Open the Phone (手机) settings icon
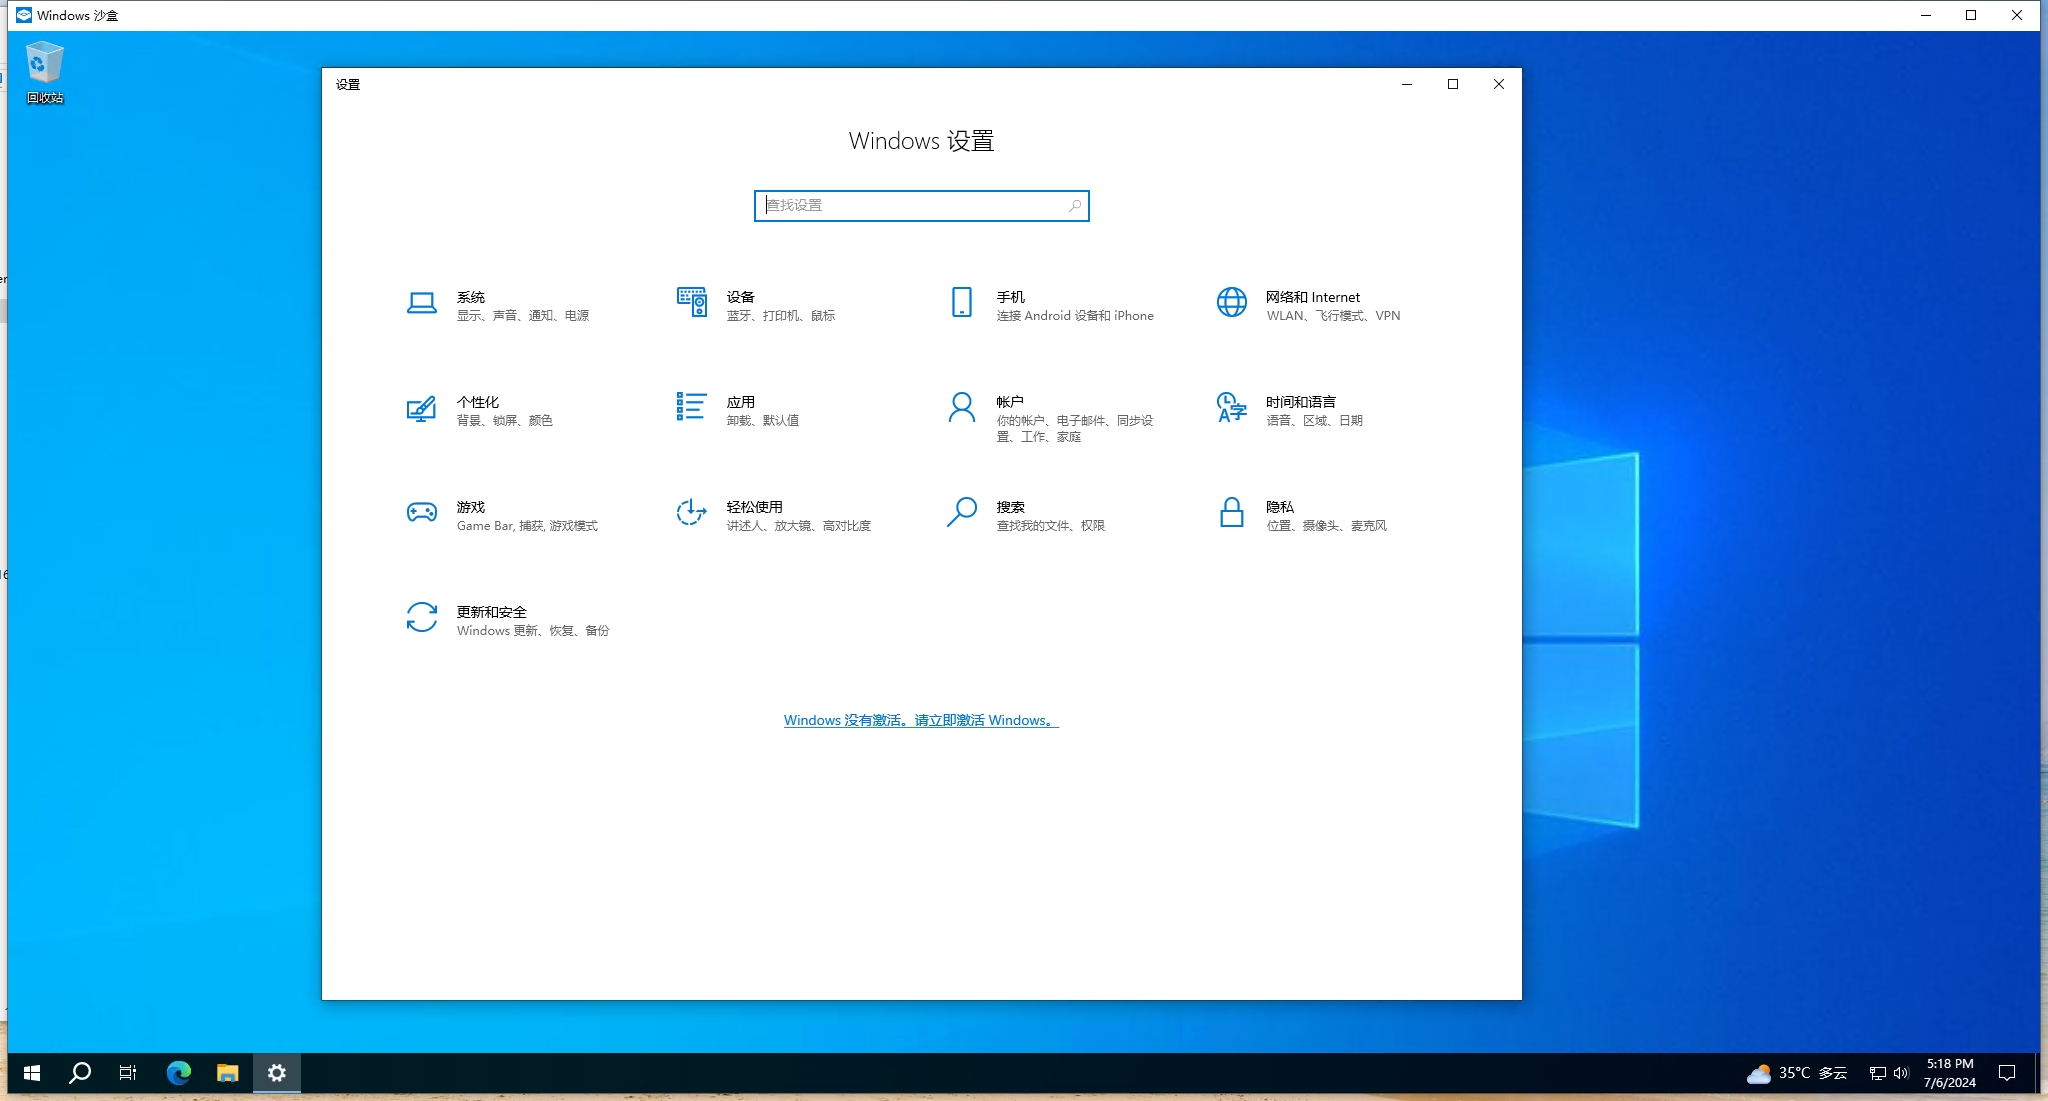The image size is (2048, 1101). click(x=961, y=303)
